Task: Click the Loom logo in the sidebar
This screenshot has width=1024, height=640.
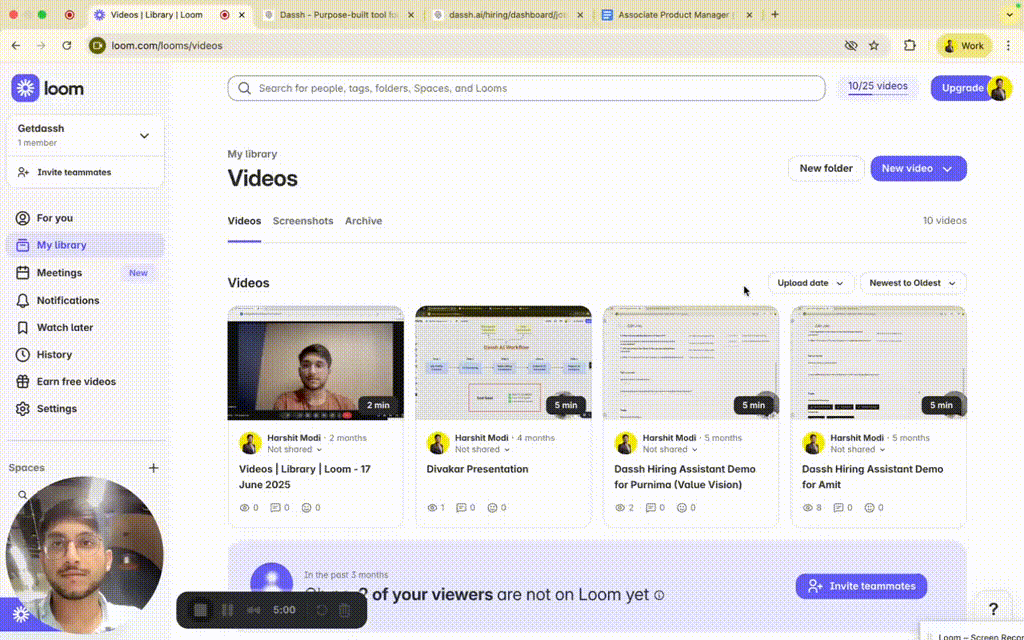Action: (48, 88)
